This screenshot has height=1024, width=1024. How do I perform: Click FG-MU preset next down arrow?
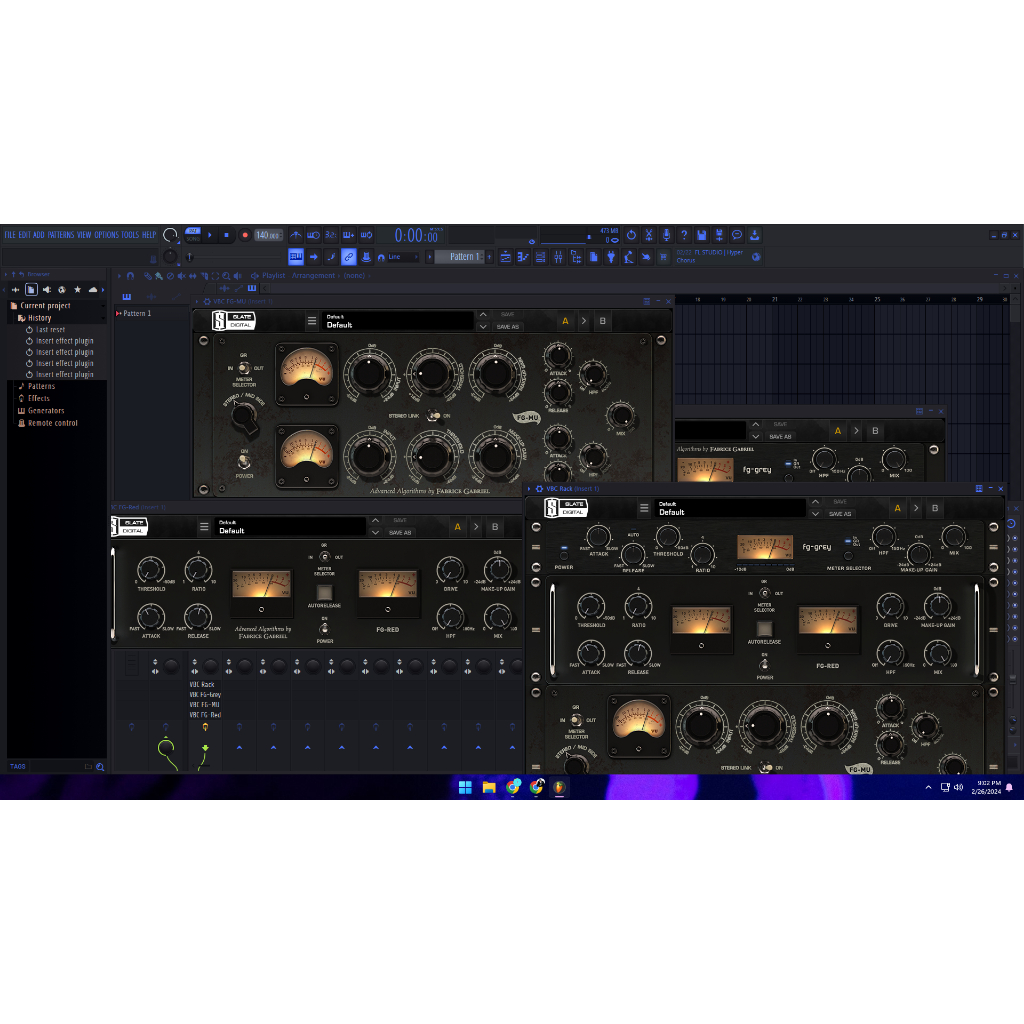(483, 327)
